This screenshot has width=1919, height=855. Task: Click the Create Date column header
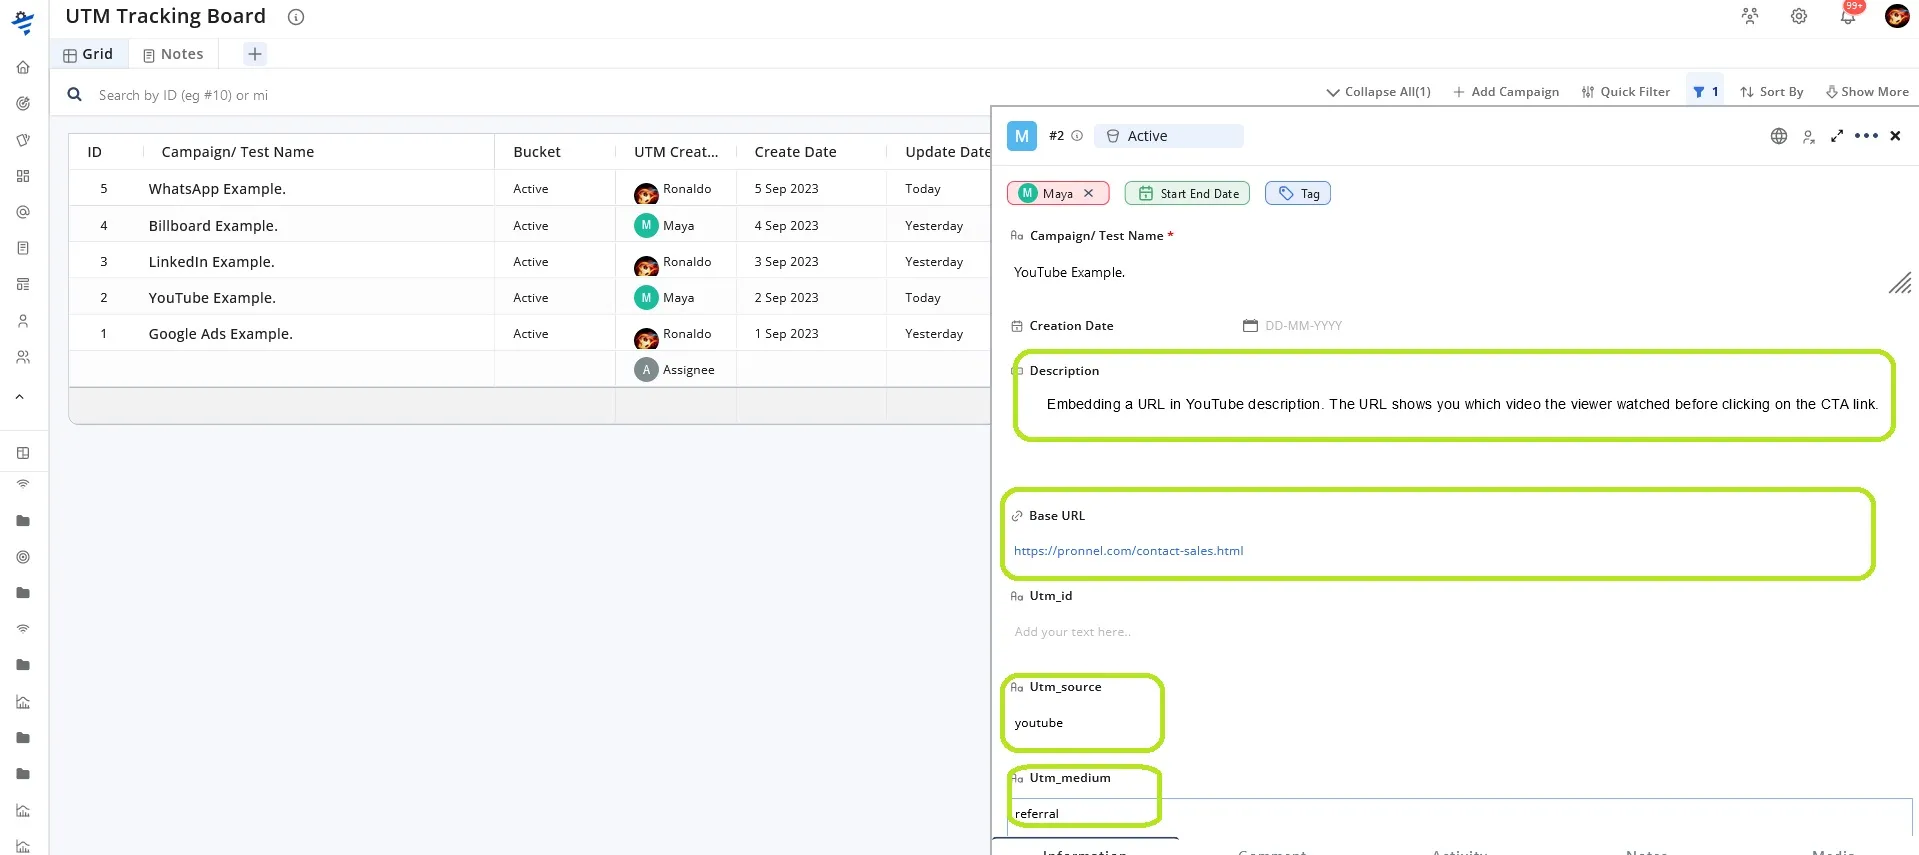tap(795, 152)
